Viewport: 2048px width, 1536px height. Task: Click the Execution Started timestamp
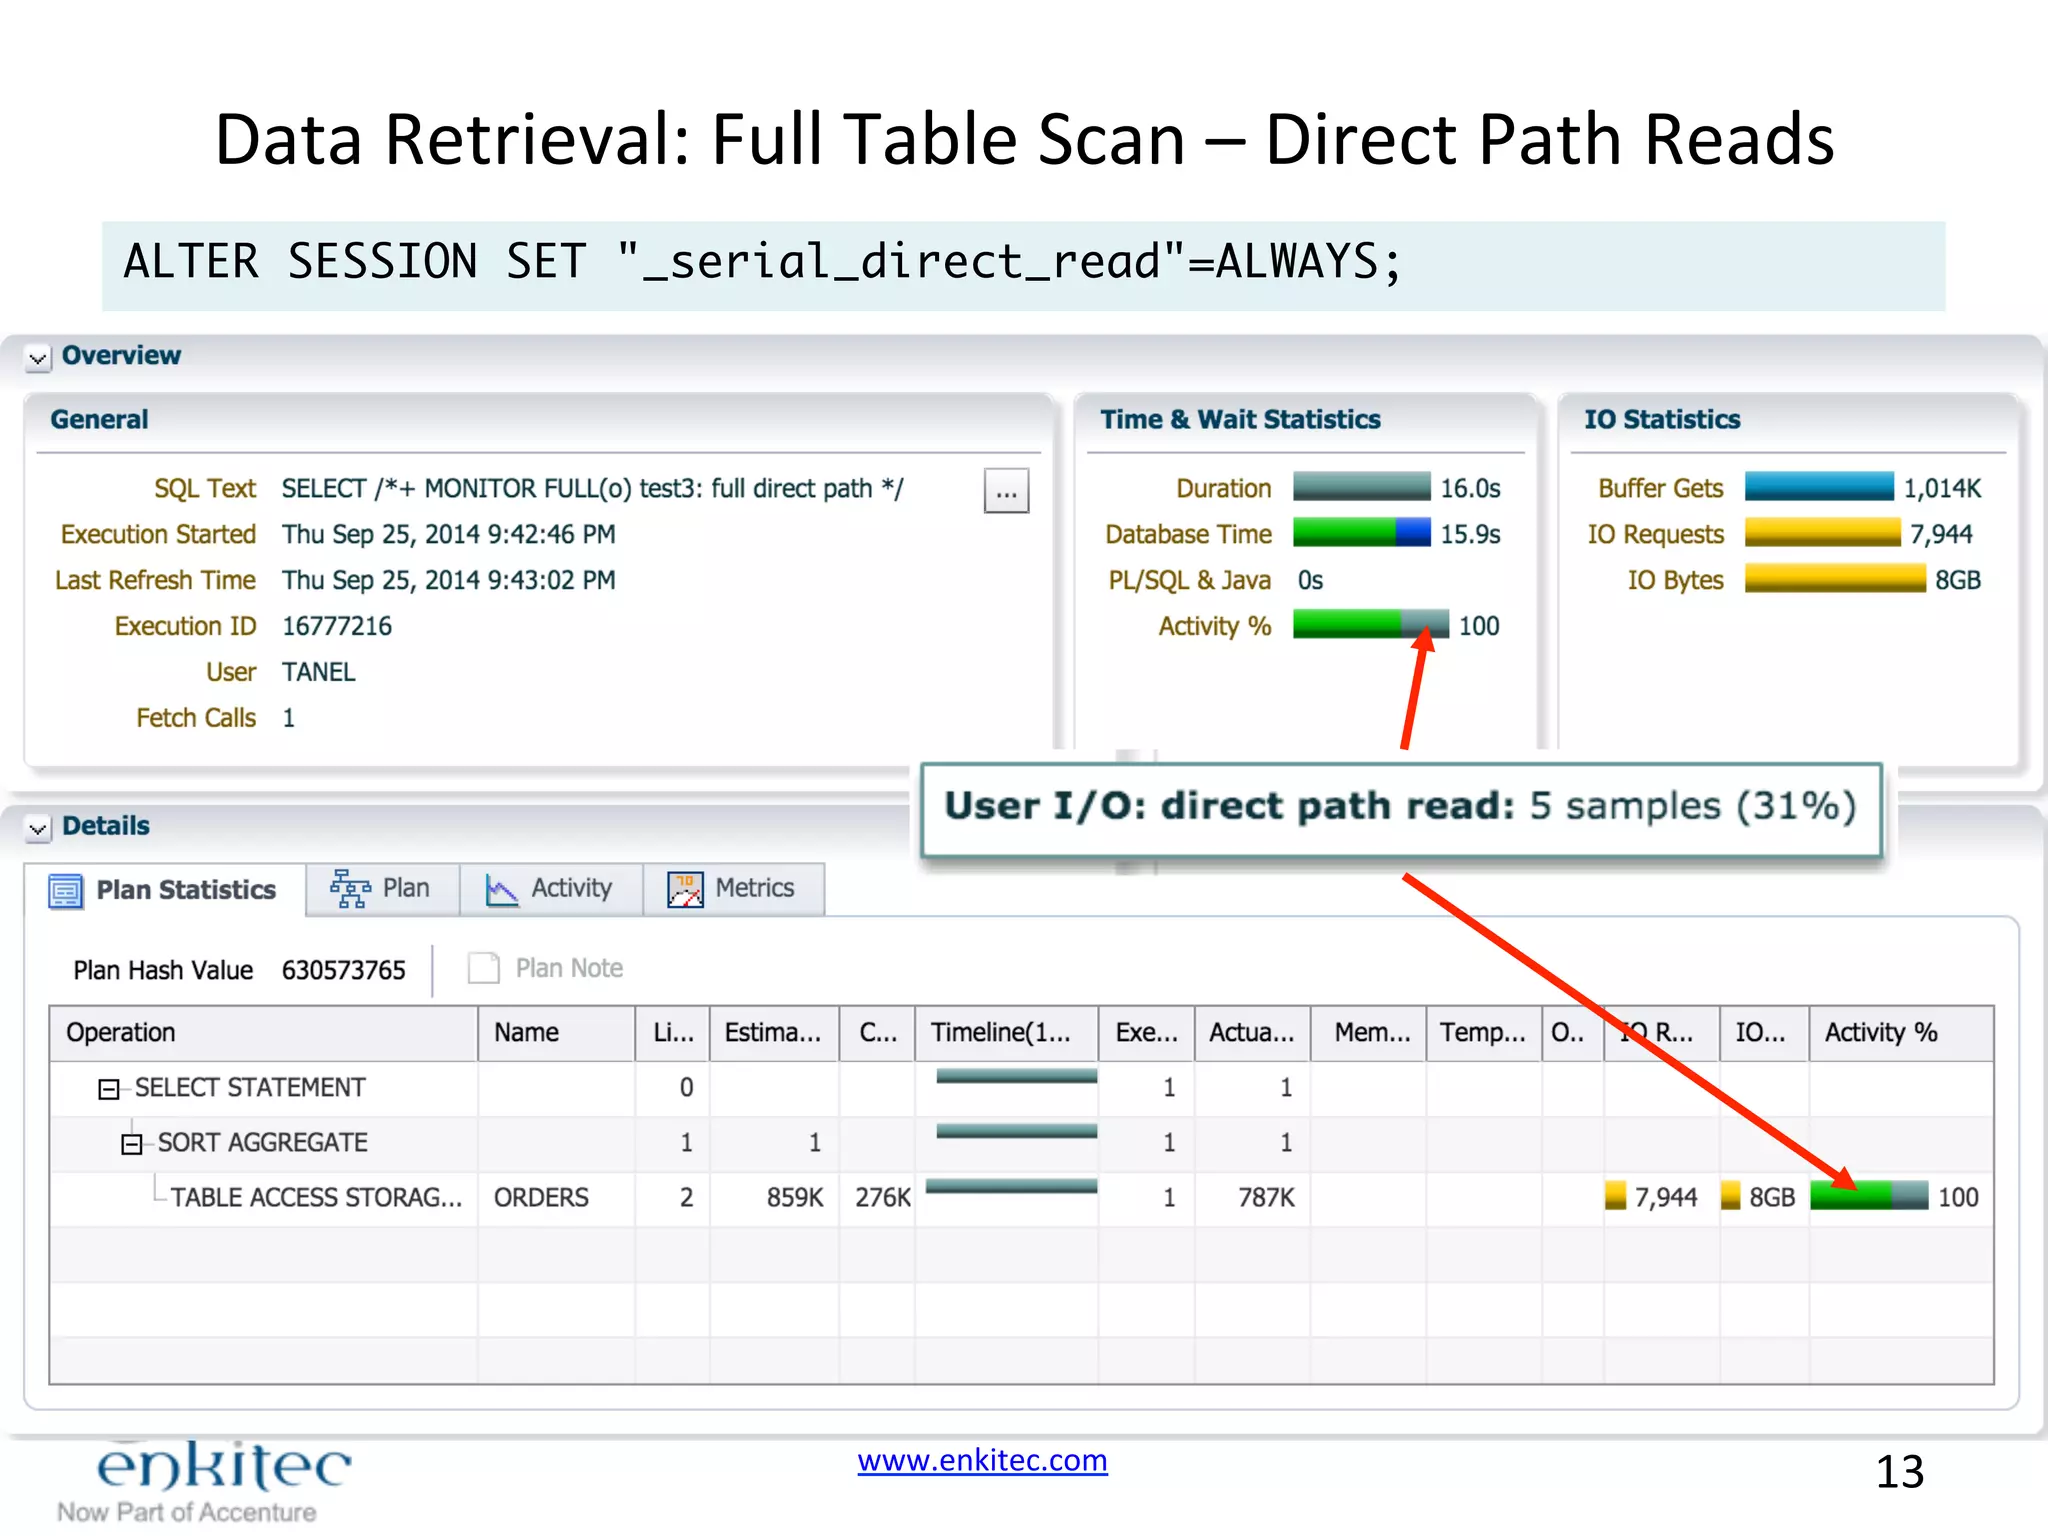pyautogui.click(x=448, y=534)
